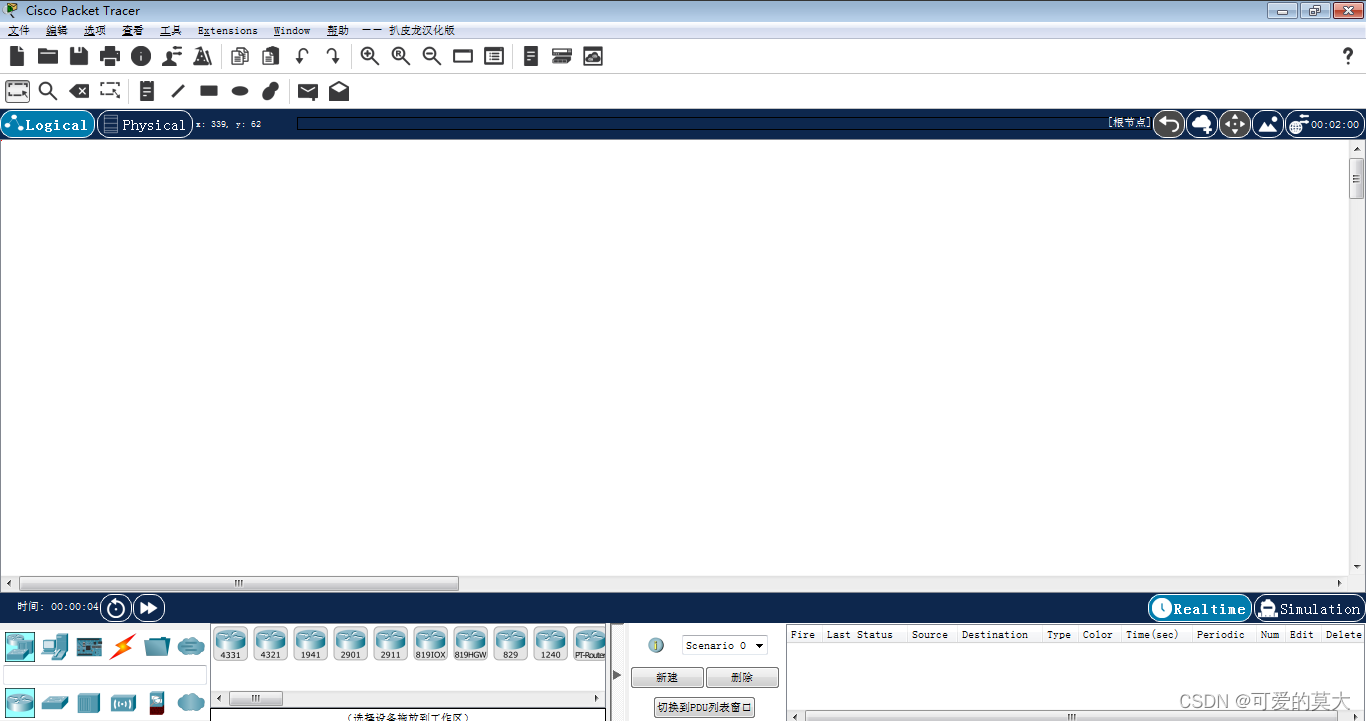The height and width of the screenshot is (721, 1366).
Task: Pick the 819HGW router device
Action: [471, 644]
